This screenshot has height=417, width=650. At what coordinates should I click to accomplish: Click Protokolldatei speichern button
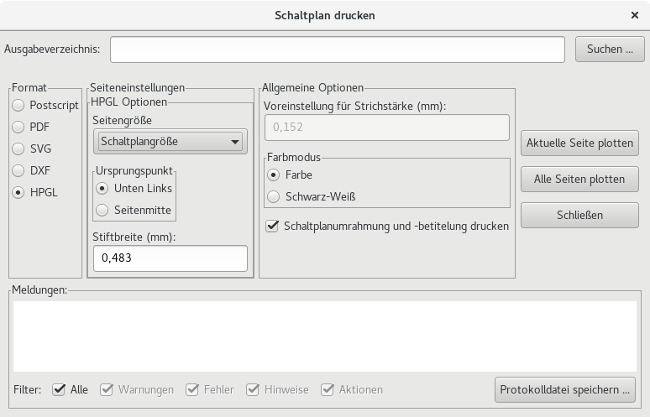coord(566,388)
